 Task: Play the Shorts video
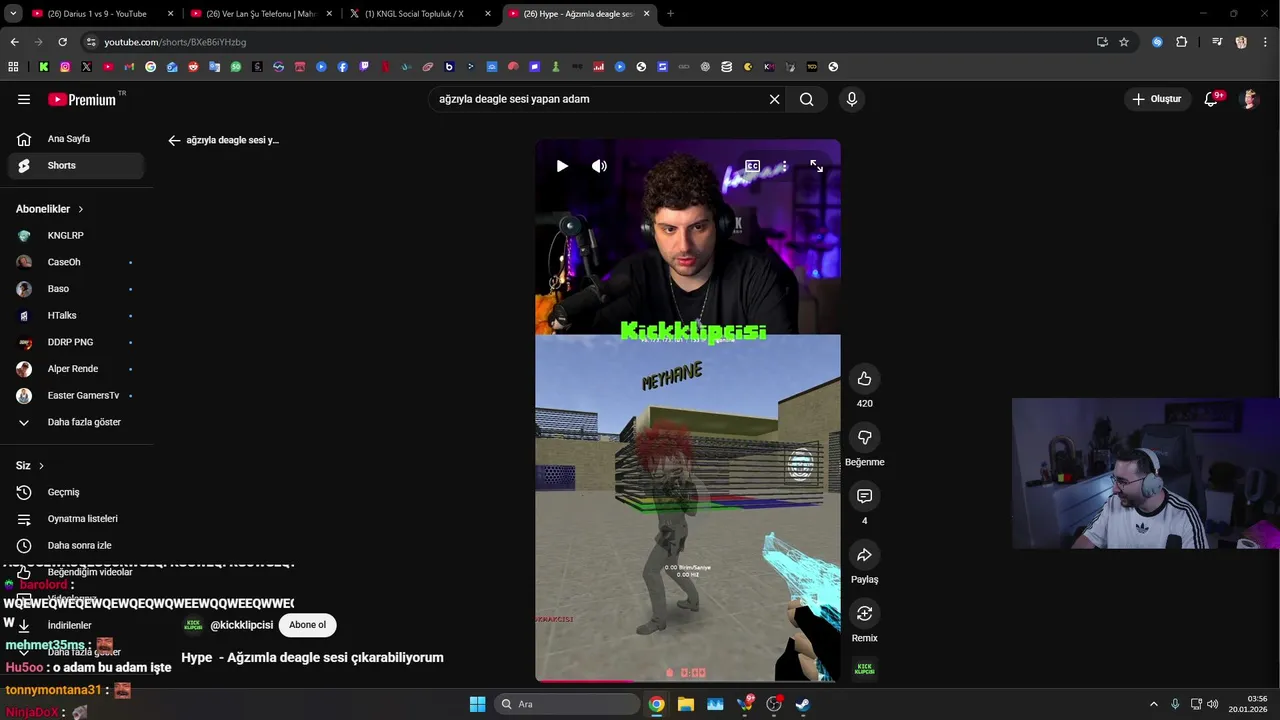562,166
